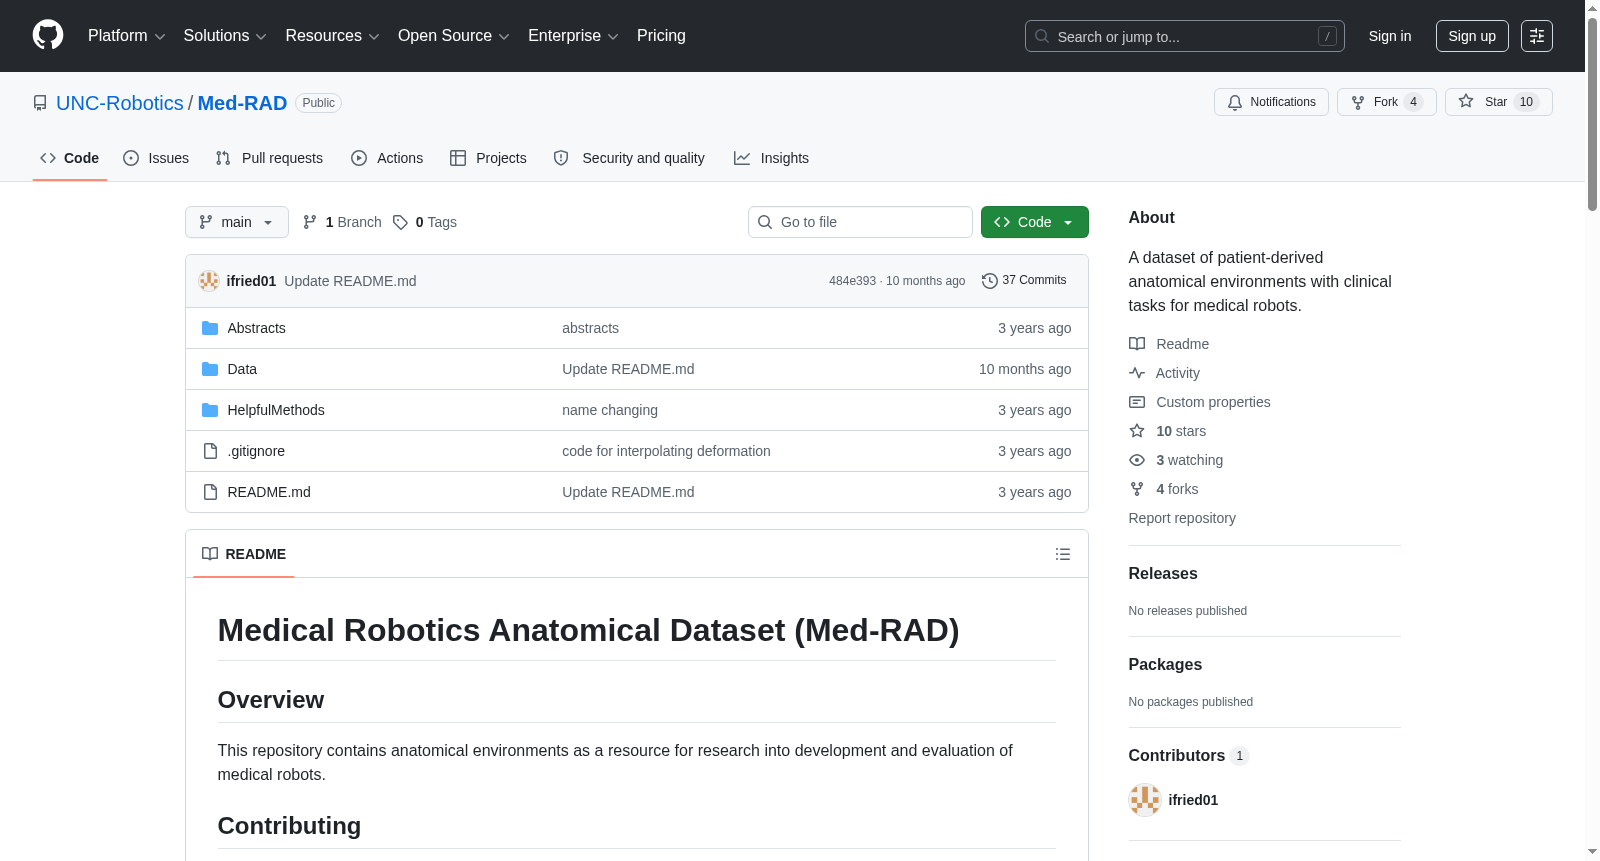Click 'code for interpolating deformation' commit message

(x=666, y=451)
